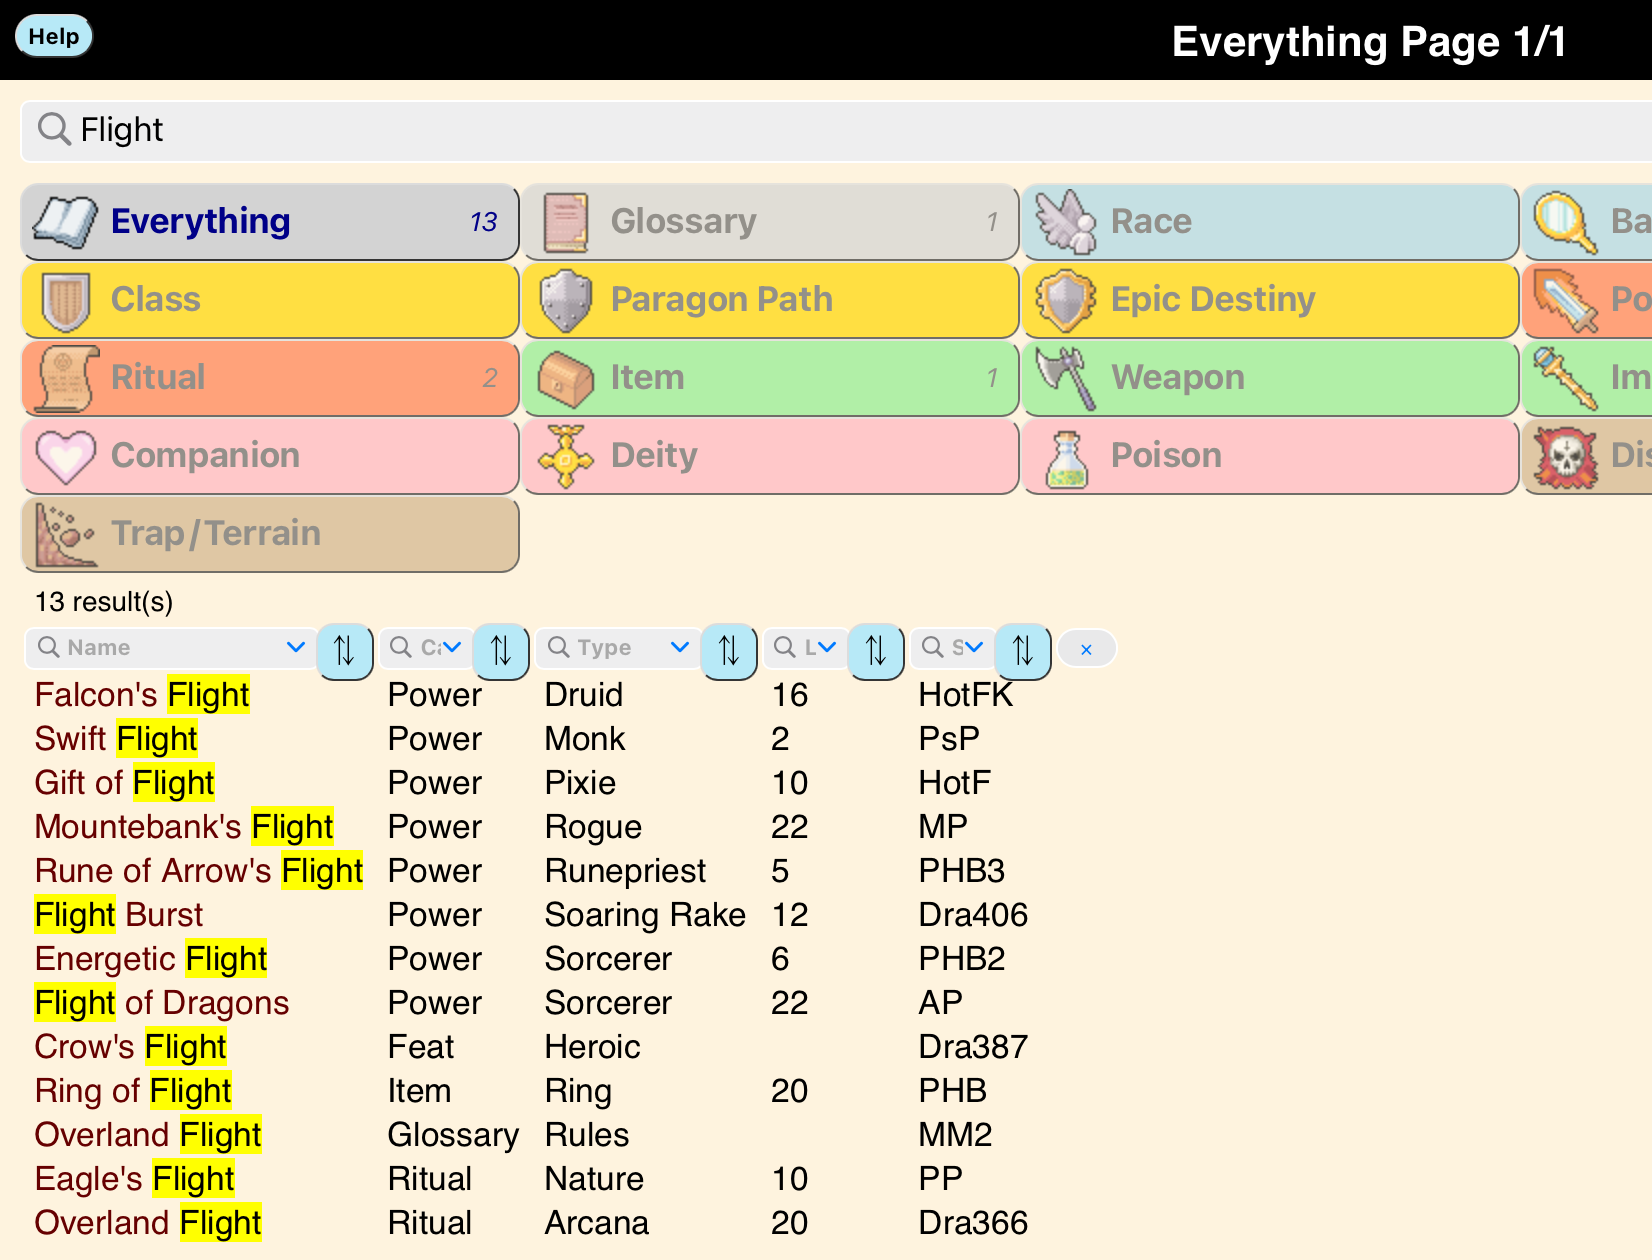Switch to the Paragon Path tab
The image size is (1652, 1260).
pos(770,300)
